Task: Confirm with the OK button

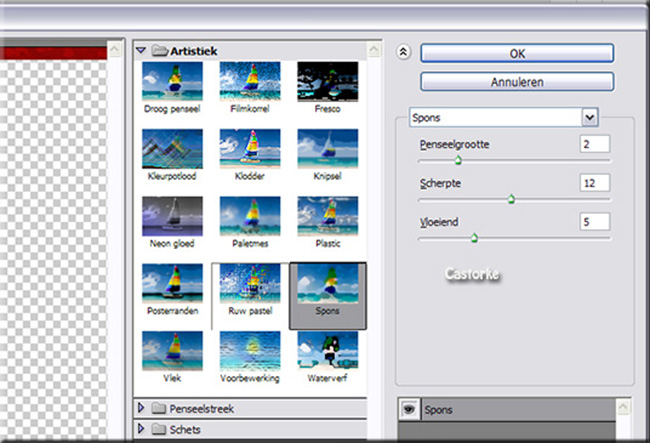Action: 517,53
